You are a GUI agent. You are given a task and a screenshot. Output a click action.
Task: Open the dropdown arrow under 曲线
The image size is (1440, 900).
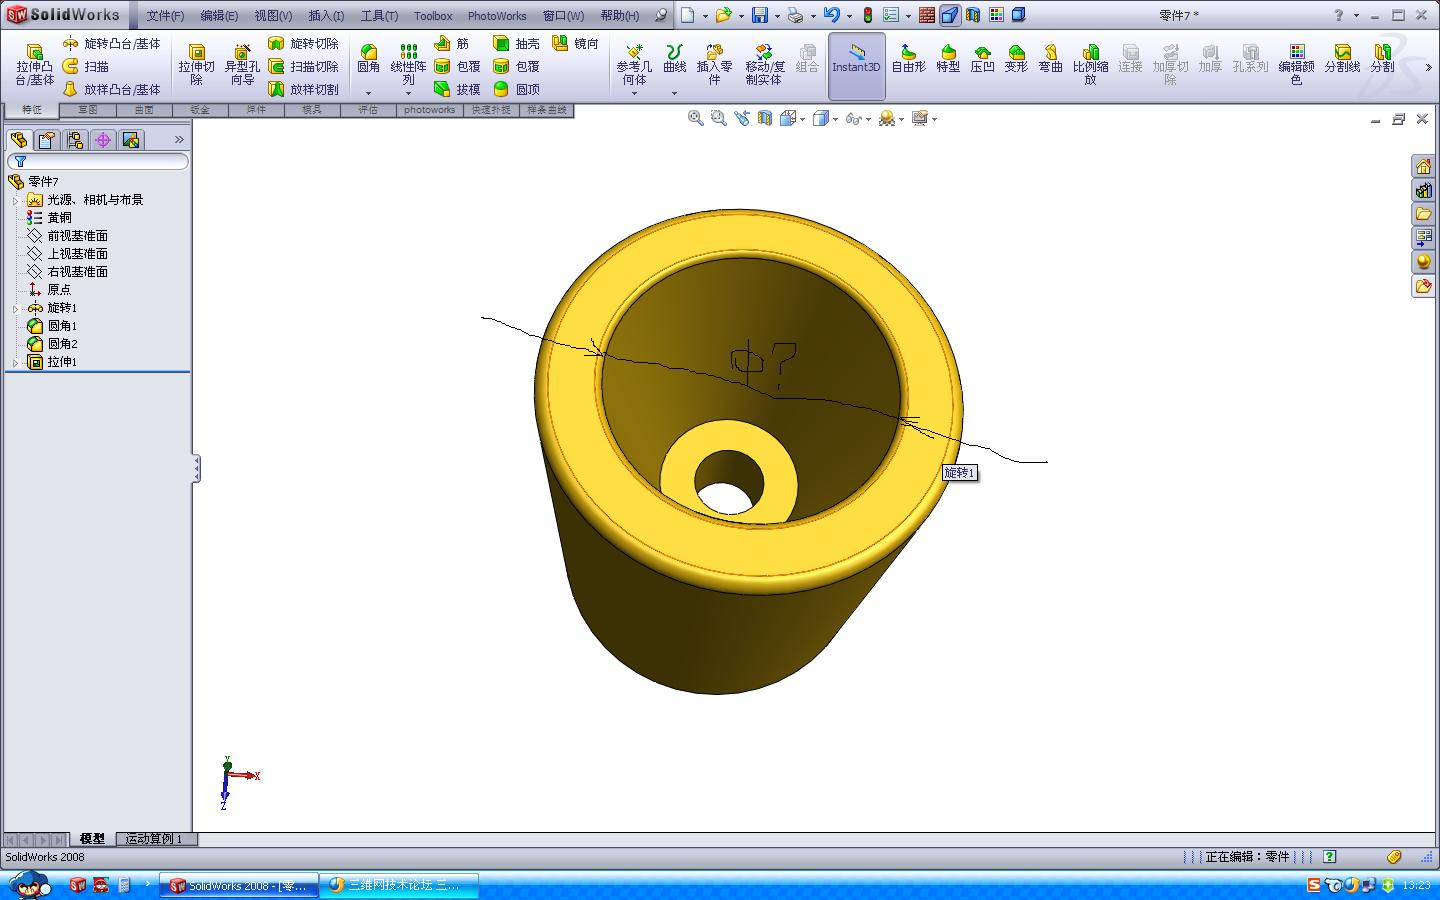point(675,93)
